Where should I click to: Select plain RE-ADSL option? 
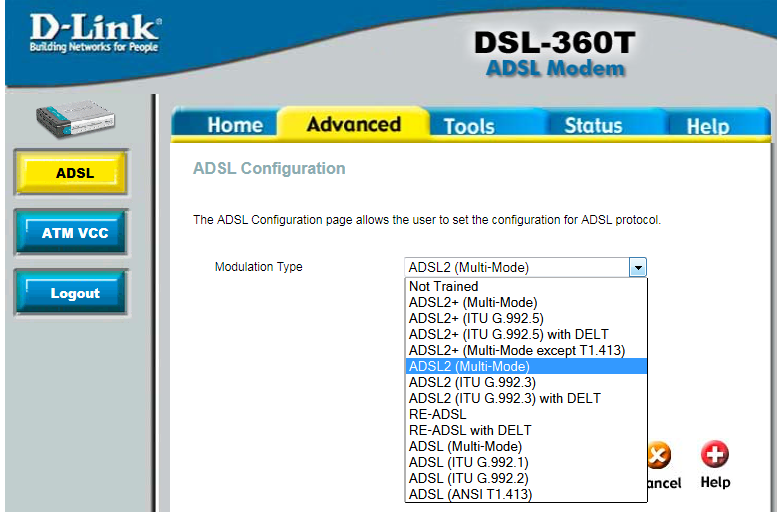pyautogui.click(x=526, y=414)
